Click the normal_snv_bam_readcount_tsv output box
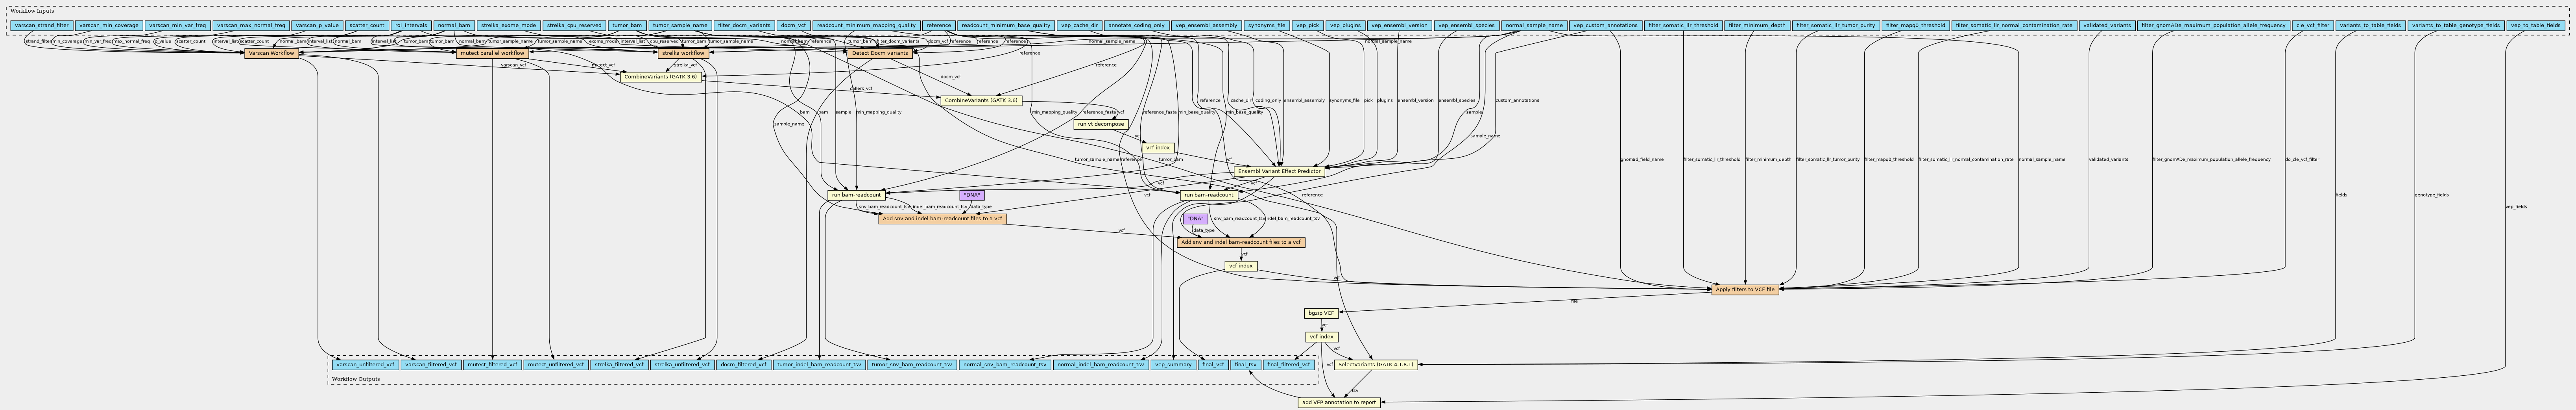 (x=1004, y=365)
